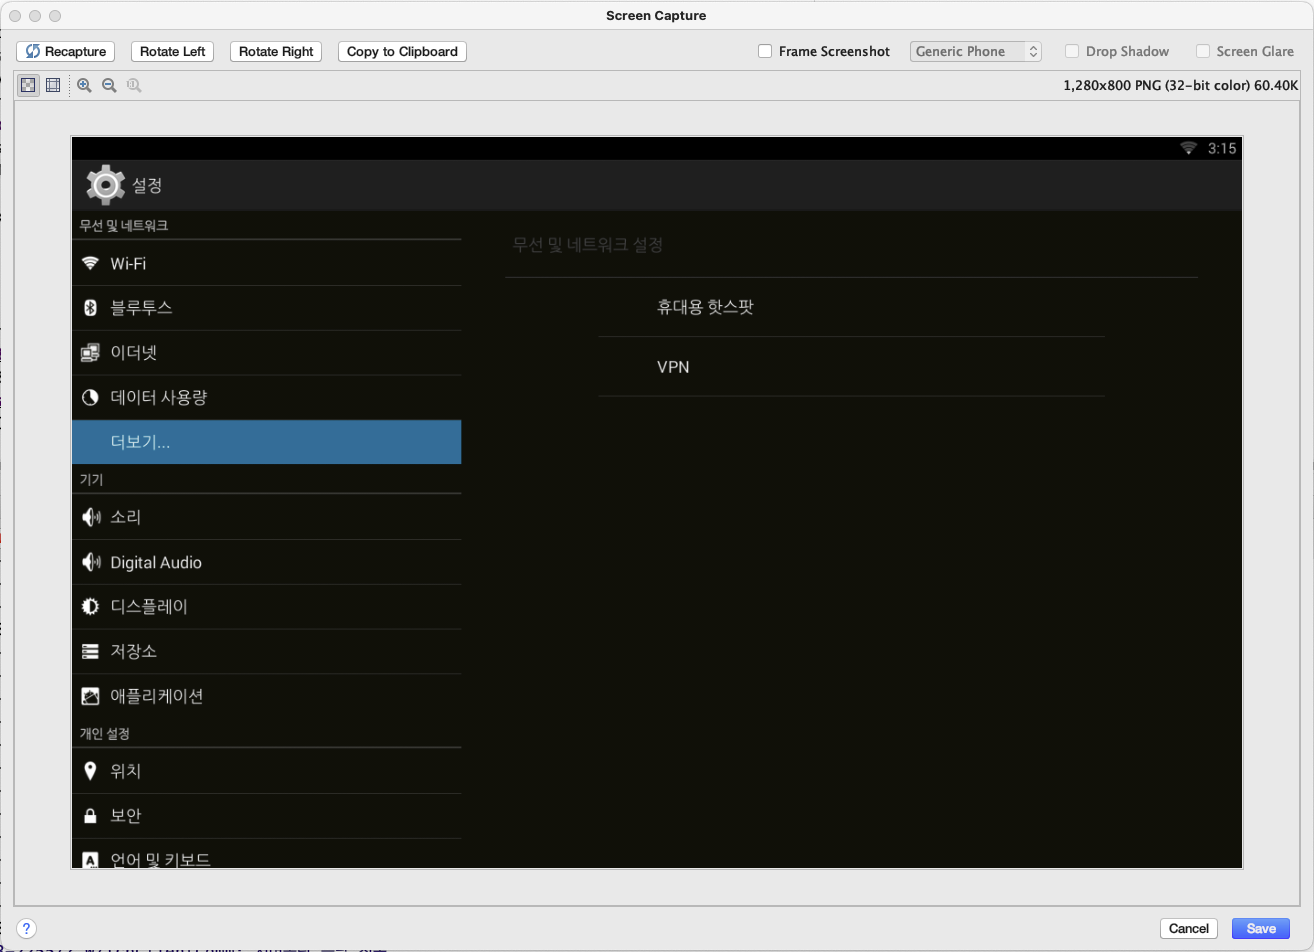1314x952 pixels.
Task: Select the Wi-Fi text label in the settings list
Action: tap(128, 264)
